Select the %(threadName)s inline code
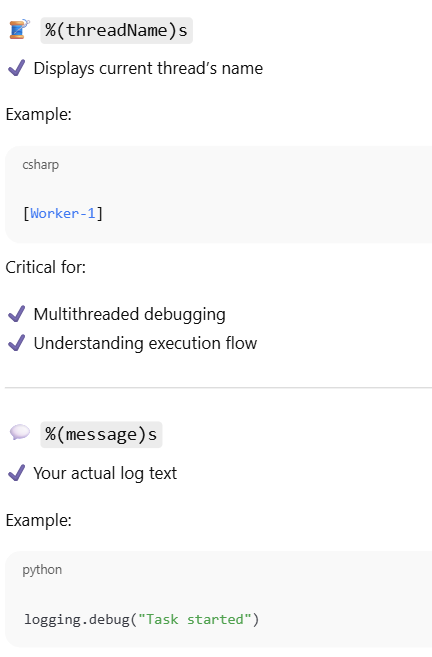The height and width of the screenshot is (657, 432). 116,31
